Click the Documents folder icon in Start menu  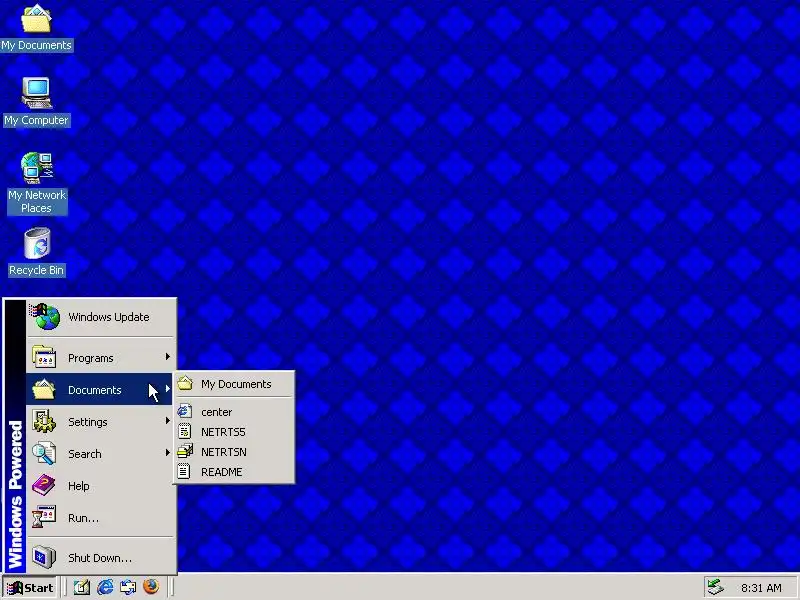(x=44, y=389)
